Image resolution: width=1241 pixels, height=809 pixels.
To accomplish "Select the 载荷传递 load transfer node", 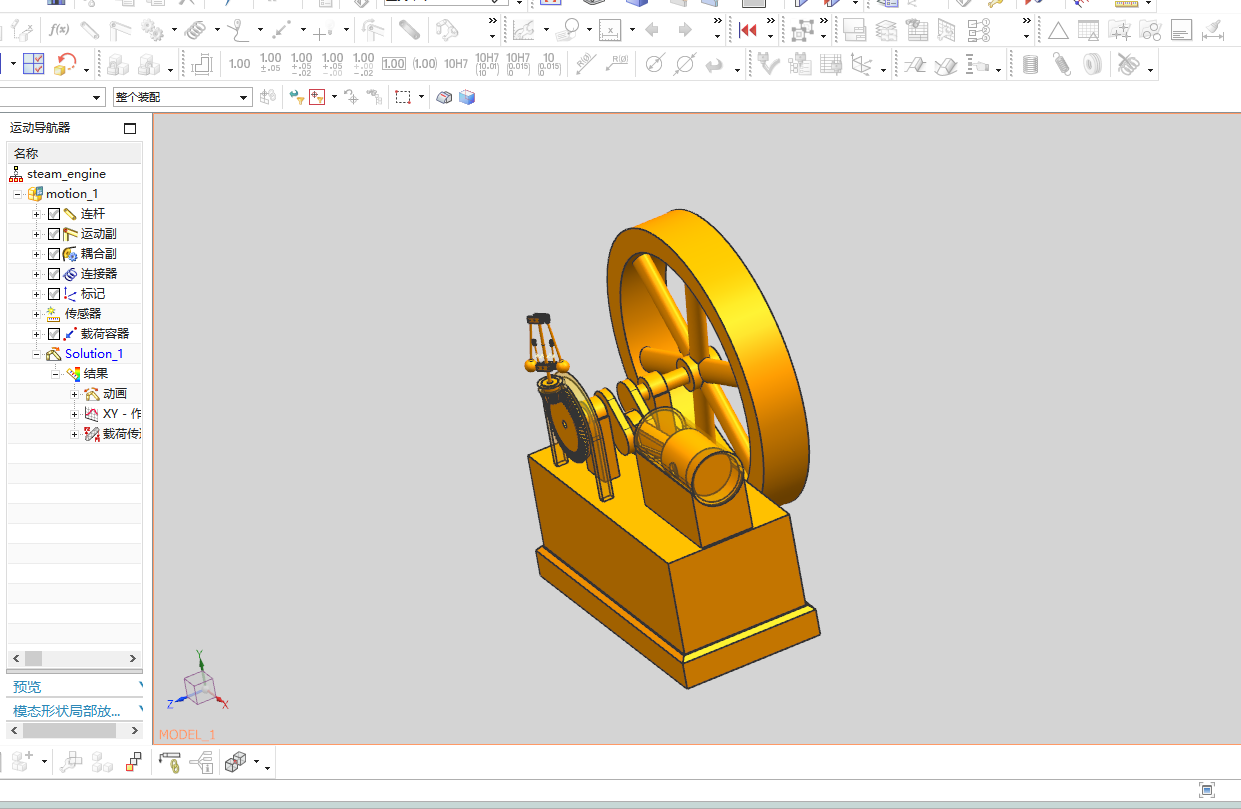I will [121, 434].
